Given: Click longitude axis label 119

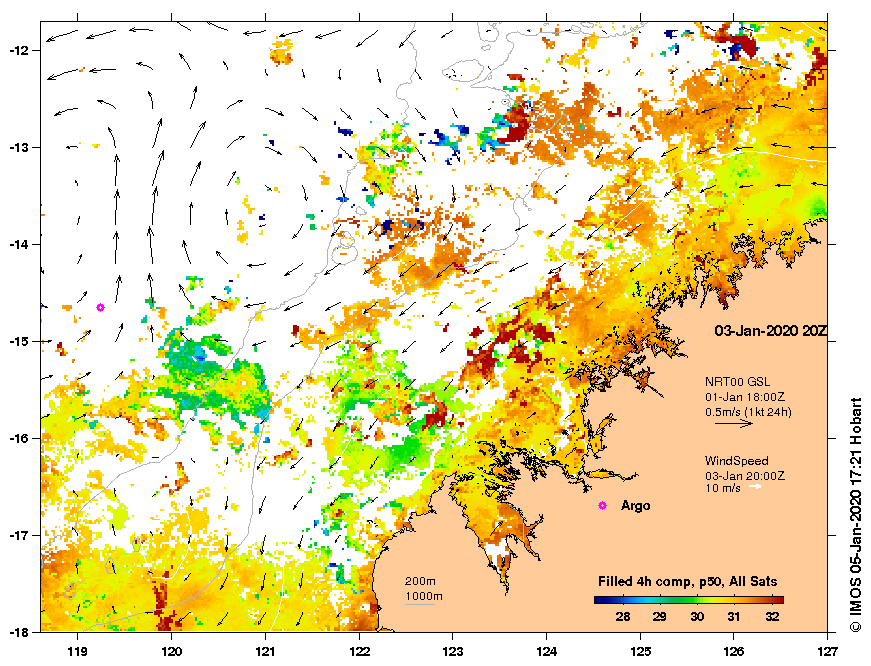Looking at the screenshot, I should tap(77, 651).
